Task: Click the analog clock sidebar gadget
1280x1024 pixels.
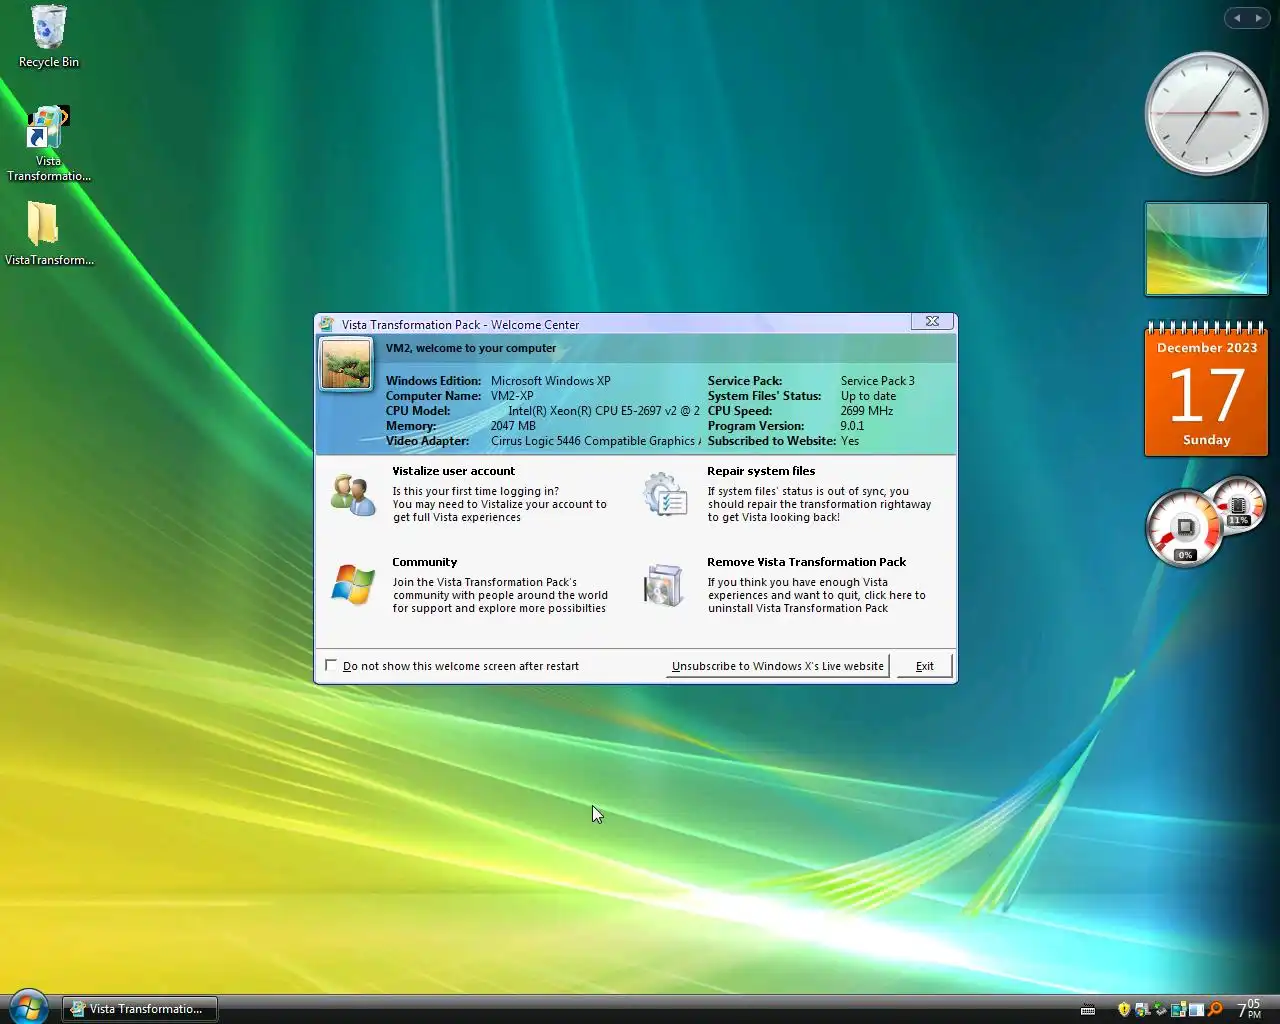Action: [x=1206, y=114]
